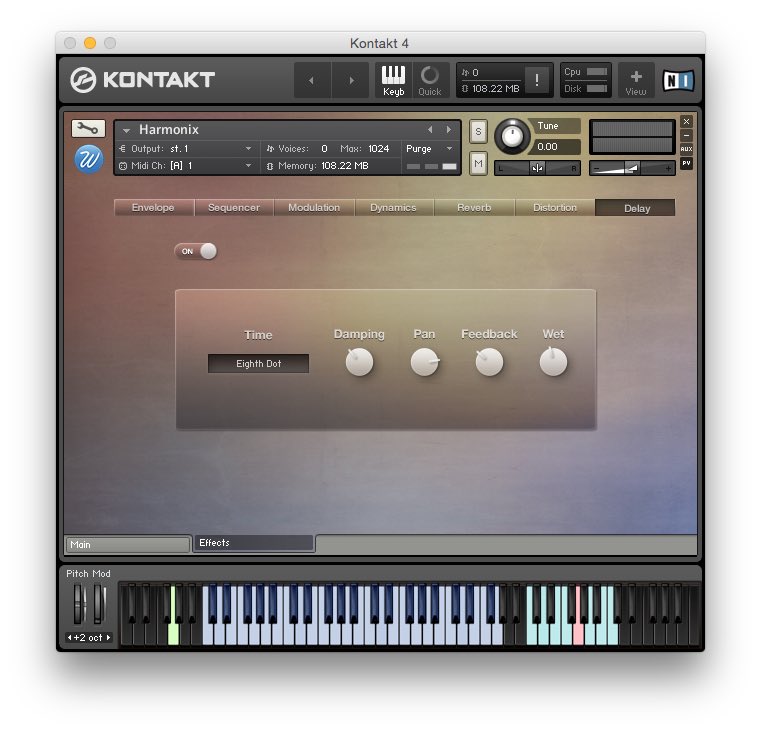The height and width of the screenshot is (732, 761).
Task: Open the Purge dropdown menu
Action: 429,149
